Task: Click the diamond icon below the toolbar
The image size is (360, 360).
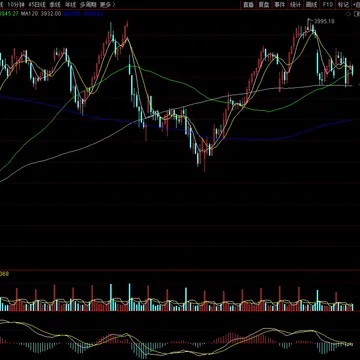Action: (349, 14)
